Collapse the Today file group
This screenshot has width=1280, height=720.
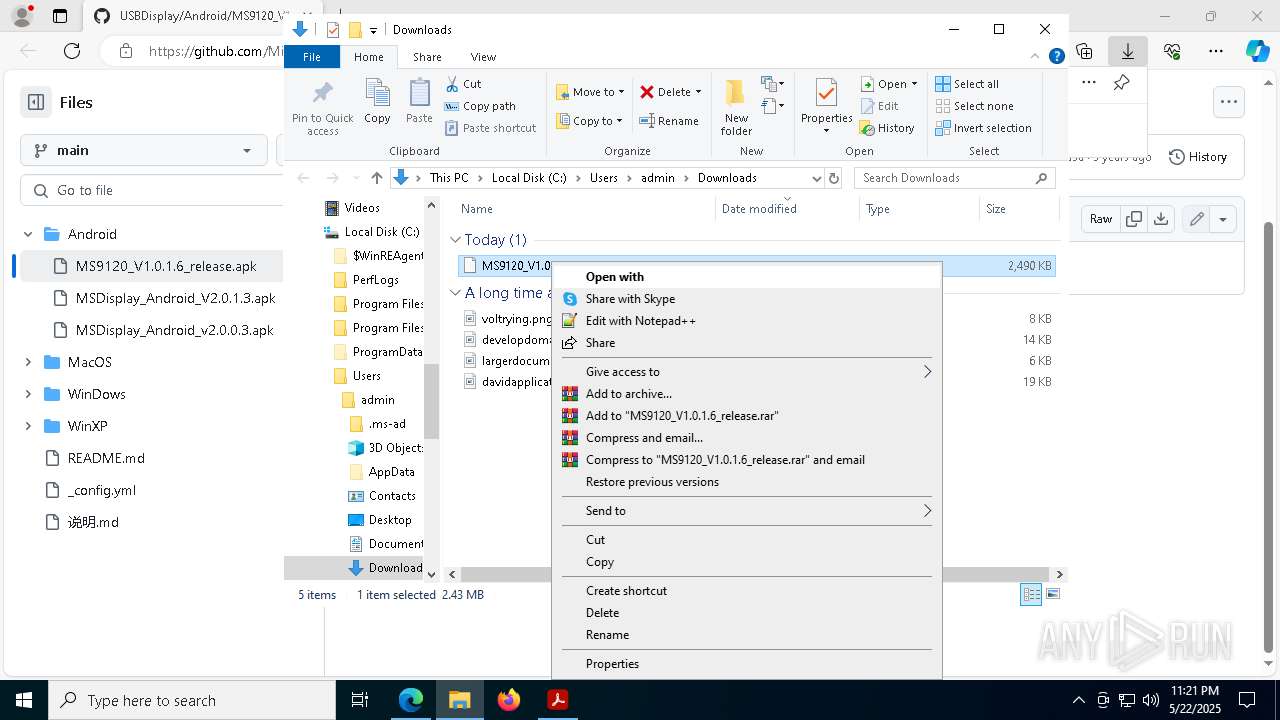(455, 240)
